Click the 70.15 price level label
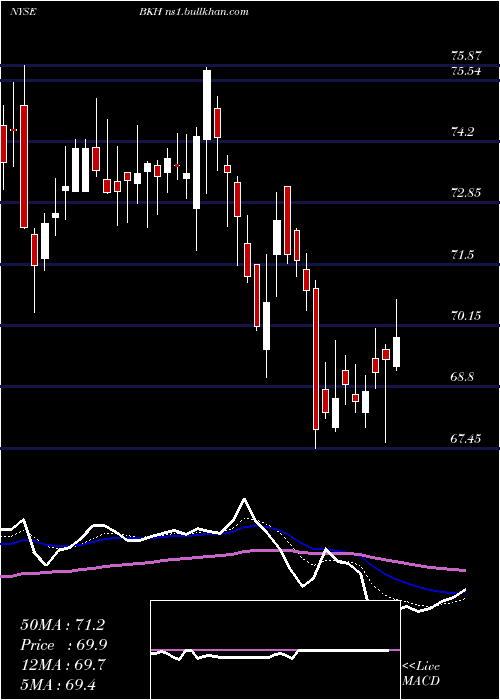This screenshot has width=500, height=700. (x=466, y=316)
